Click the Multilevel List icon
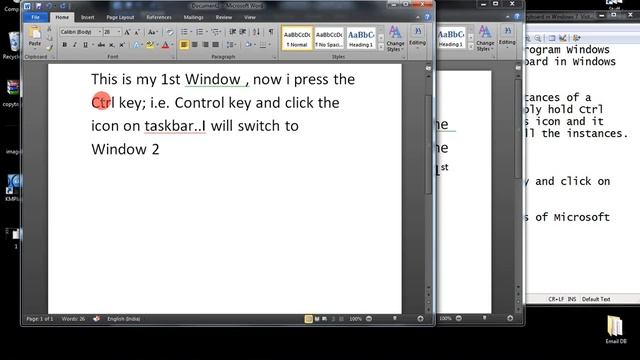The height and width of the screenshot is (360, 640). pos(215,32)
